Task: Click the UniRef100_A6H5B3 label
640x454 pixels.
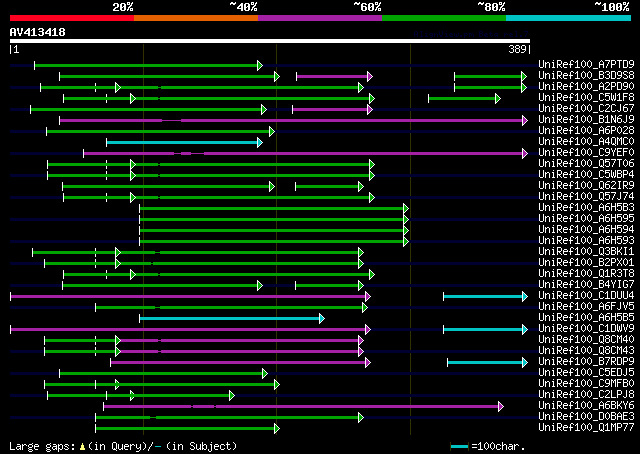Action: 586,207
